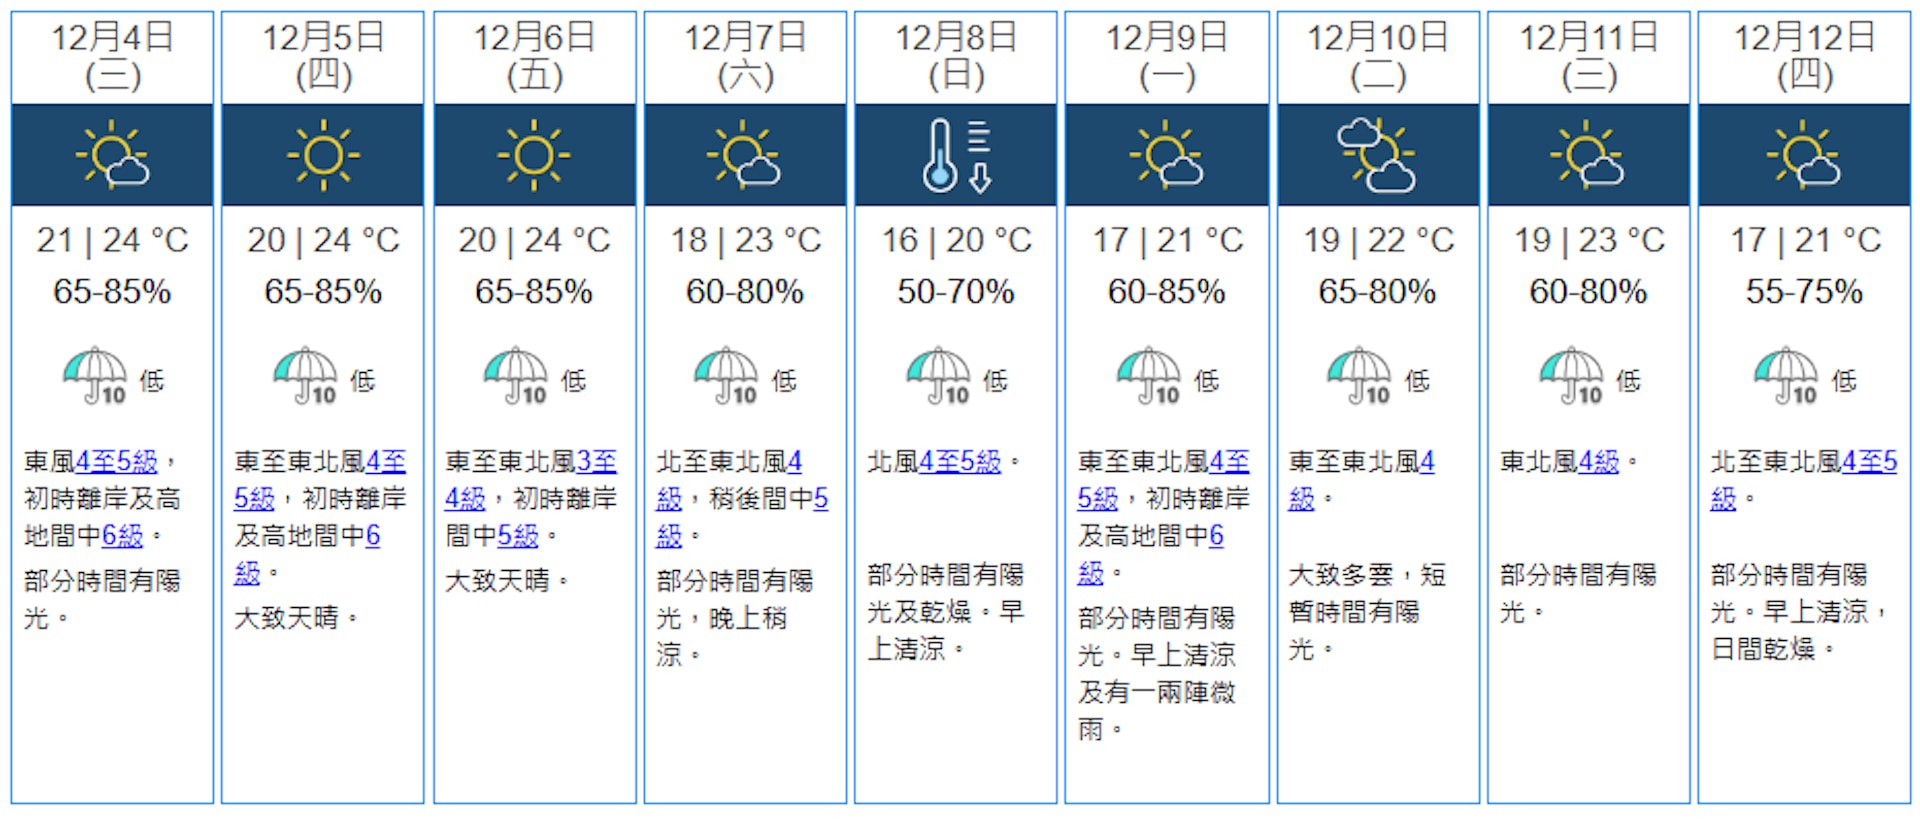The image size is (1920, 821).
Task: Click the clear sky icon for 12月6日
Action: tap(534, 153)
